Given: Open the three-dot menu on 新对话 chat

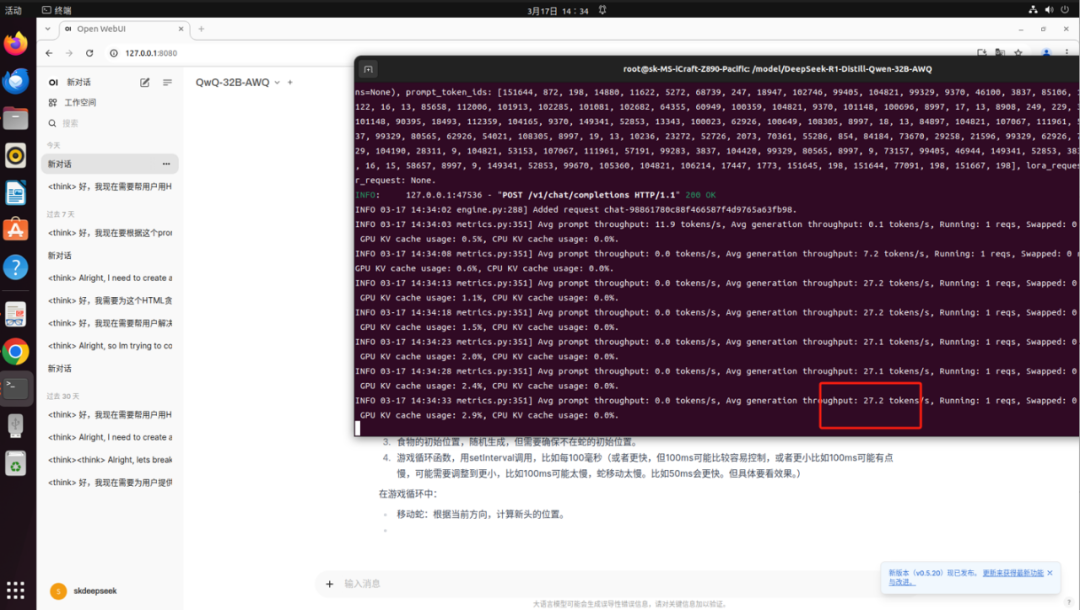Looking at the screenshot, I should click(x=166, y=164).
